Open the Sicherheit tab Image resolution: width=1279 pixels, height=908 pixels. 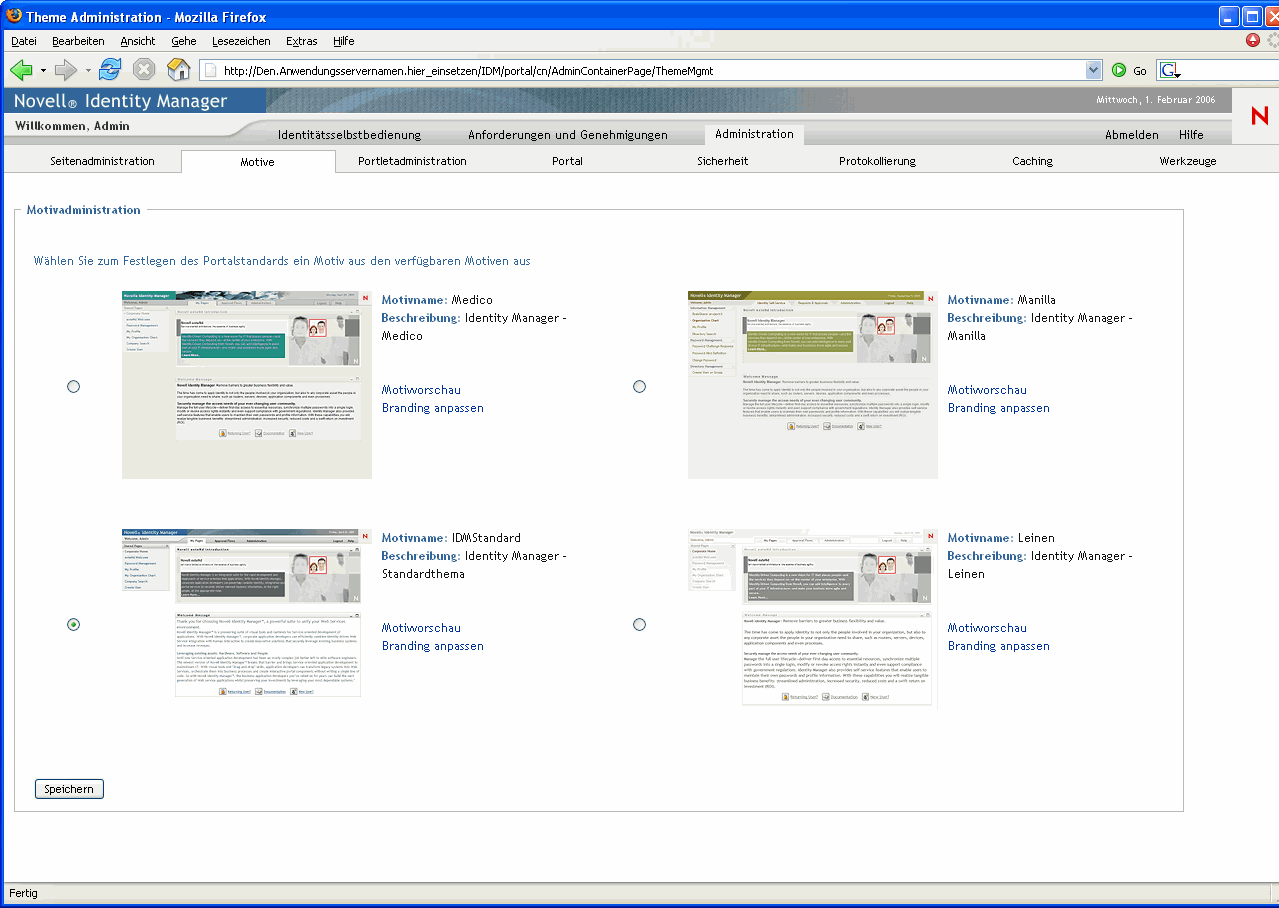(x=722, y=161)
